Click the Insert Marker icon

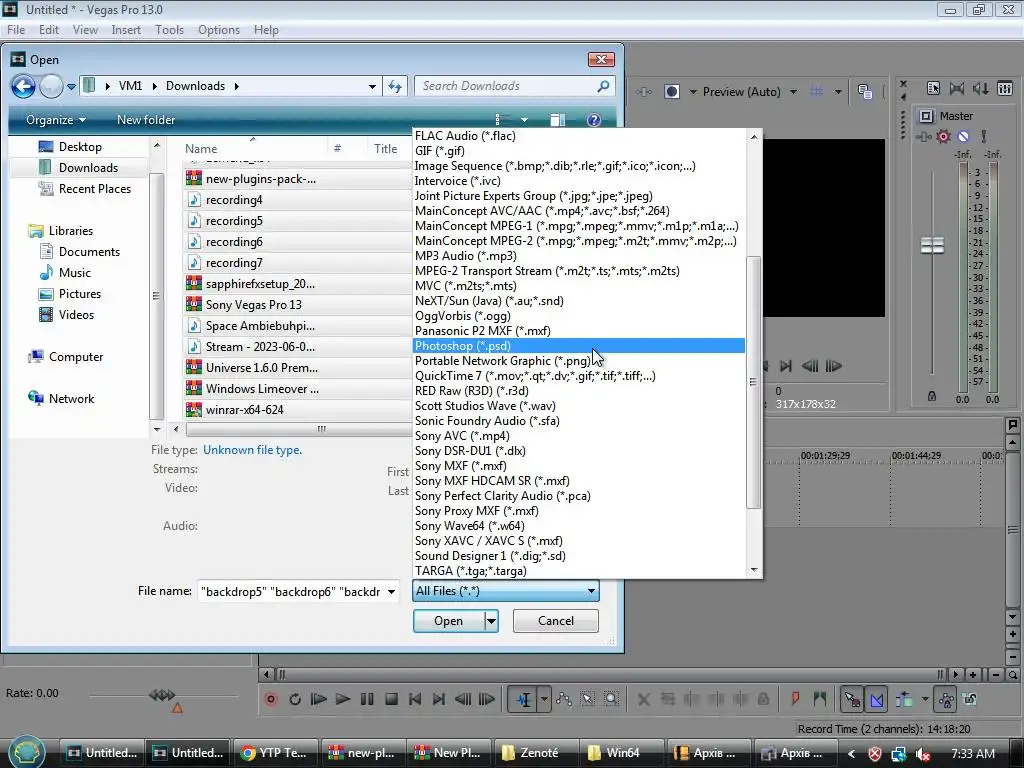coord(795,699)
